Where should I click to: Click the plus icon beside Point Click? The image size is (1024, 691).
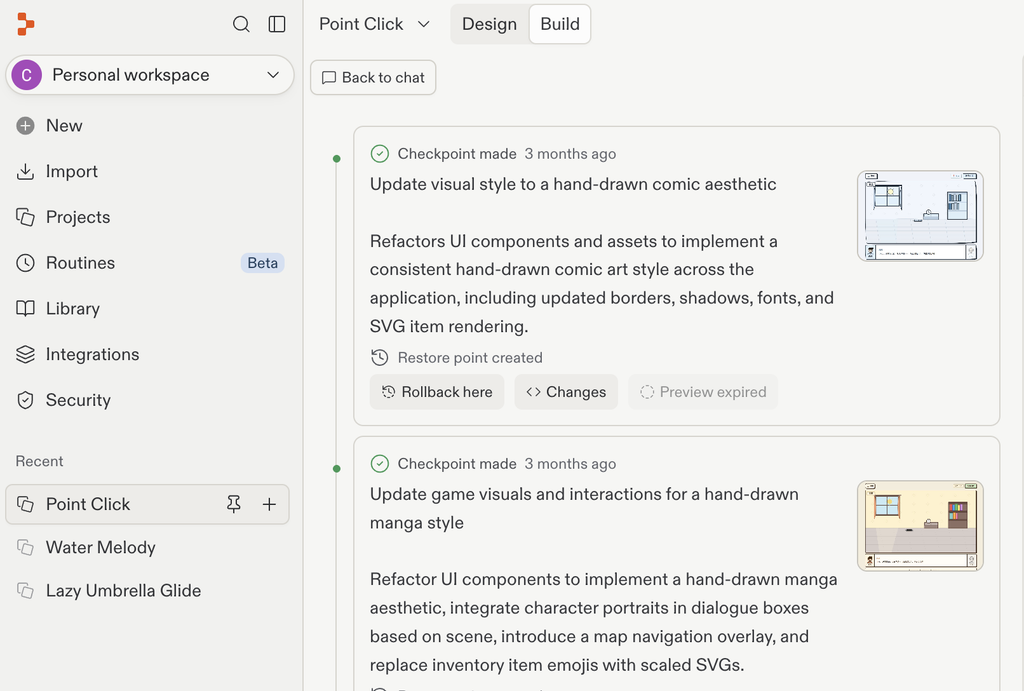coord(269,504)
